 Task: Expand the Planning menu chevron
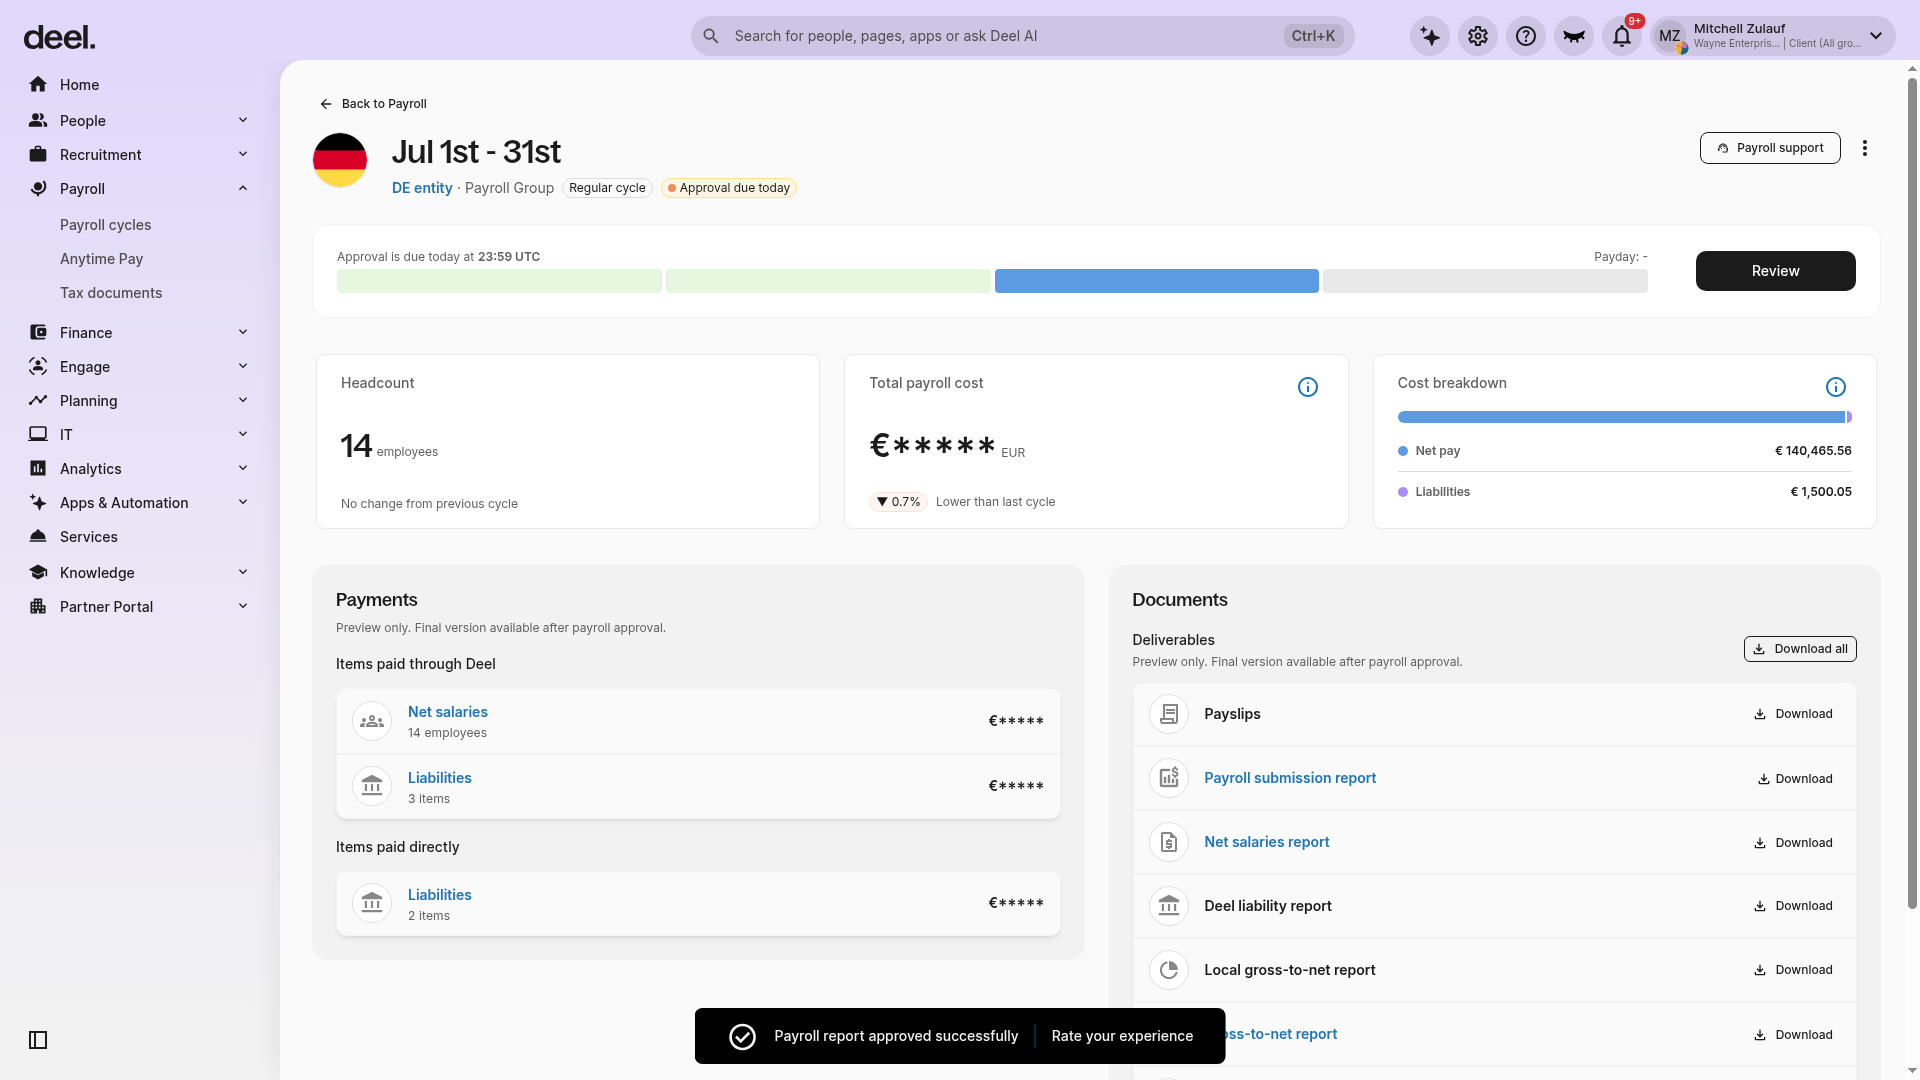coord(243,400)
